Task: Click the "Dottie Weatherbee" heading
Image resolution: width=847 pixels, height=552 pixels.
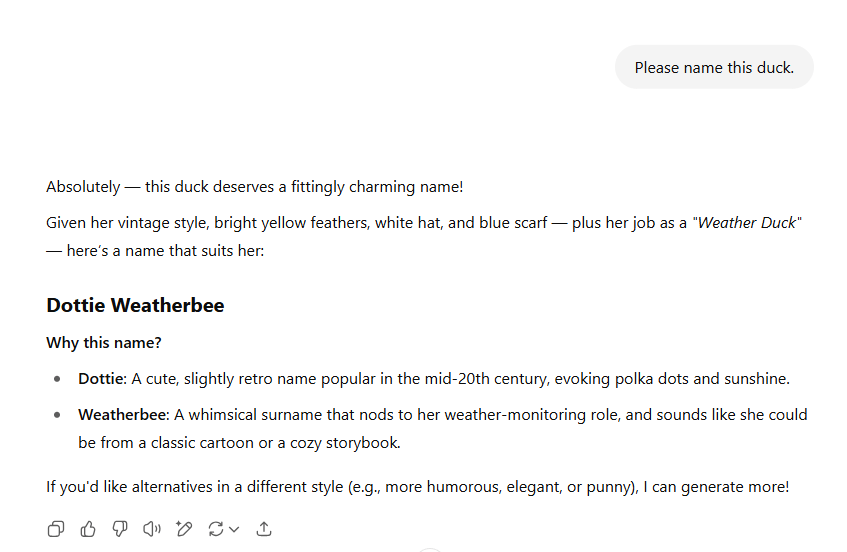Action: 135,305
